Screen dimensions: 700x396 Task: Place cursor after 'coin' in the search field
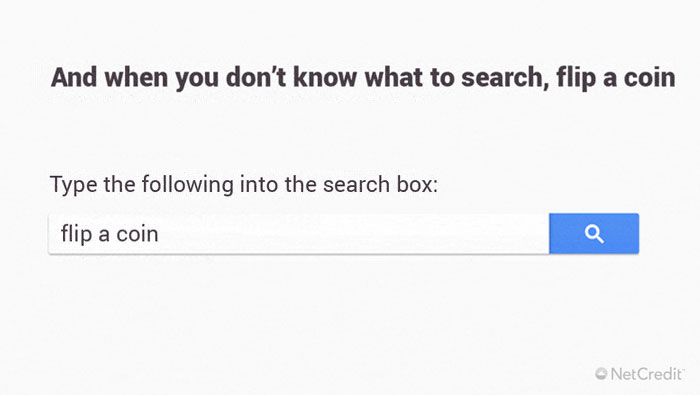coord(160,234)
